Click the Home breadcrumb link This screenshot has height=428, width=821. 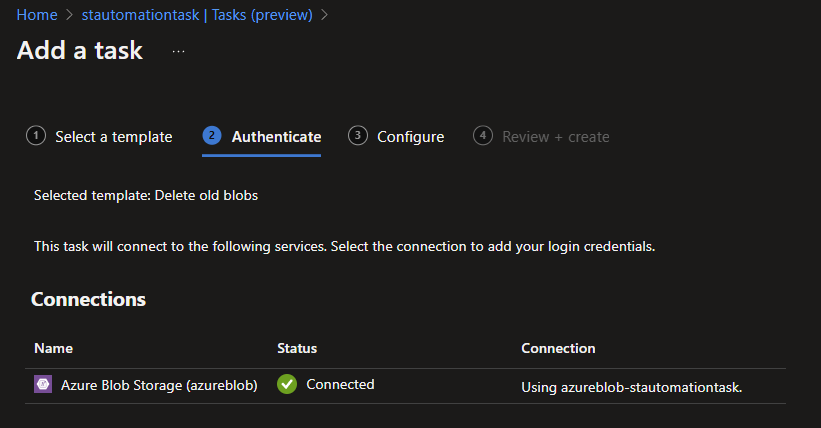36,15
